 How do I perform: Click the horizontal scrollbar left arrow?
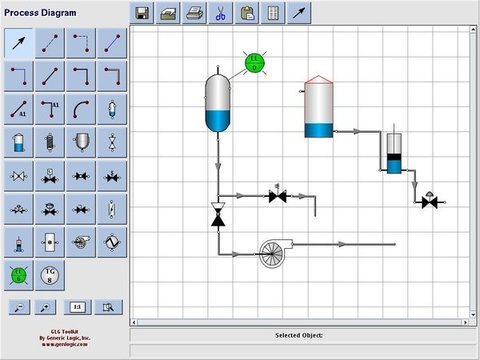134,322
